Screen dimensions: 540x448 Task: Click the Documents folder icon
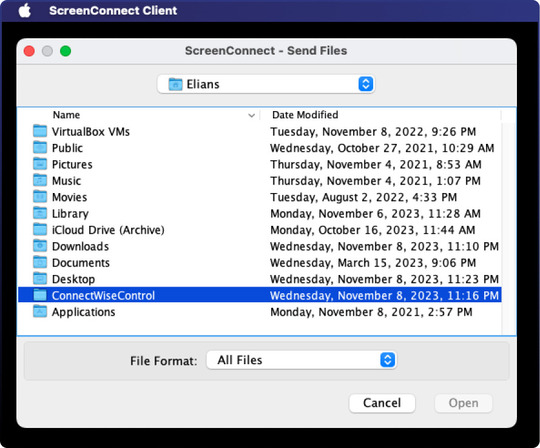40,262
